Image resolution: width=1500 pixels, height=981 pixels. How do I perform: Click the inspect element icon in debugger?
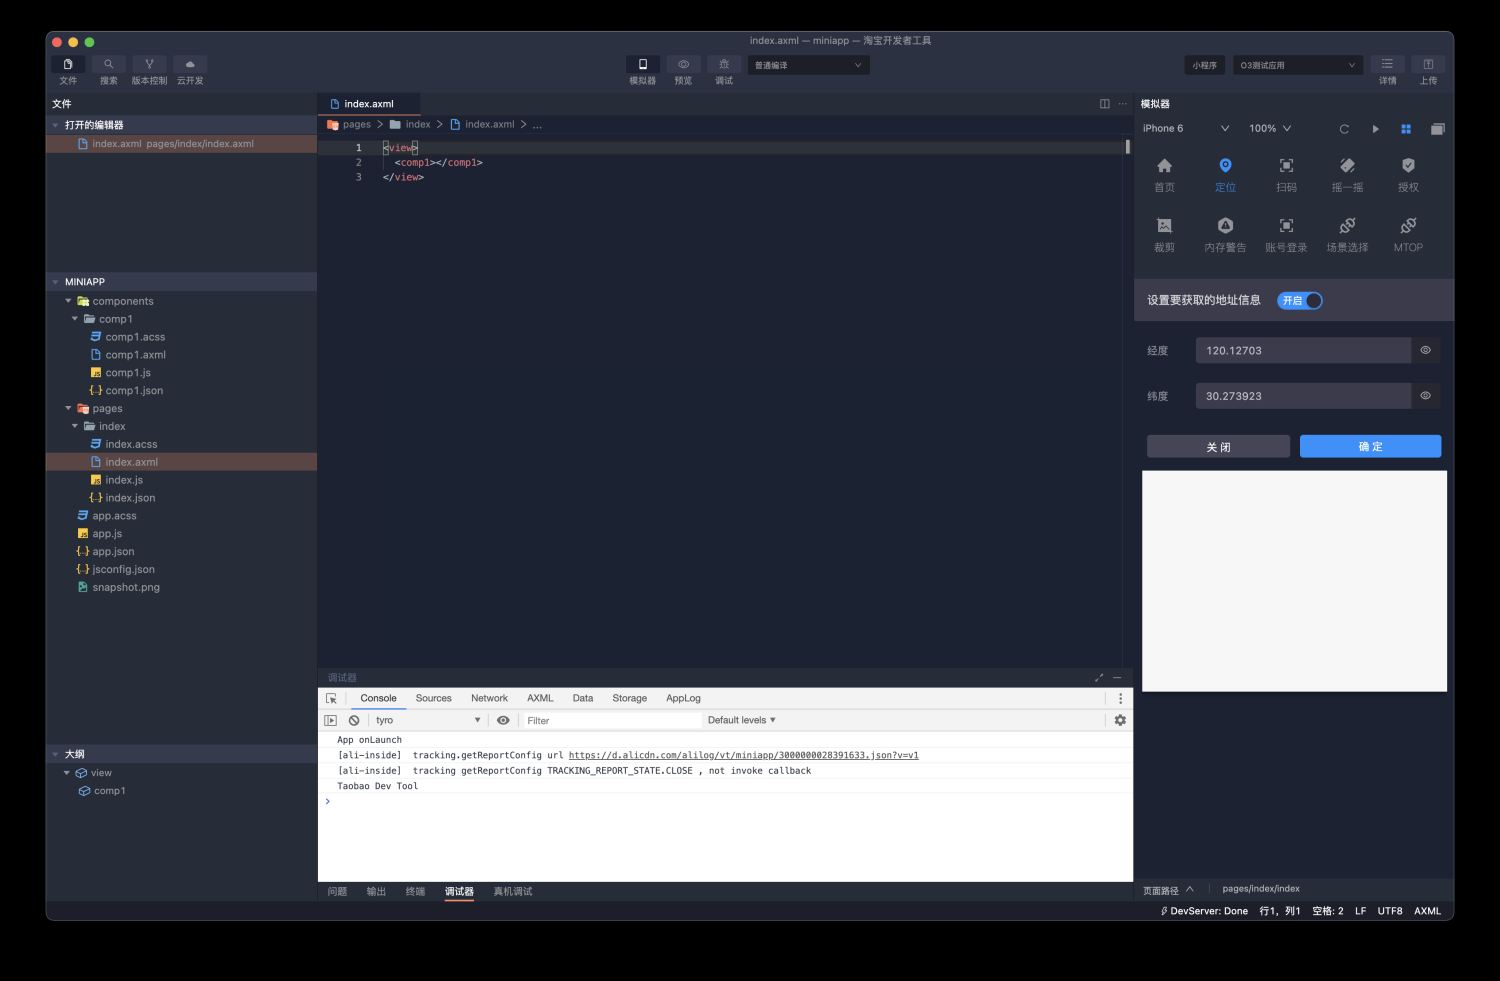click(331, 699)
